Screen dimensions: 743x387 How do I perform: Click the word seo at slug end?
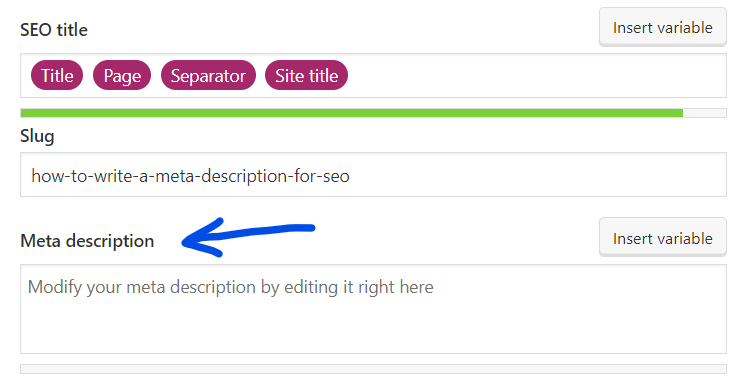coord(336,176)
